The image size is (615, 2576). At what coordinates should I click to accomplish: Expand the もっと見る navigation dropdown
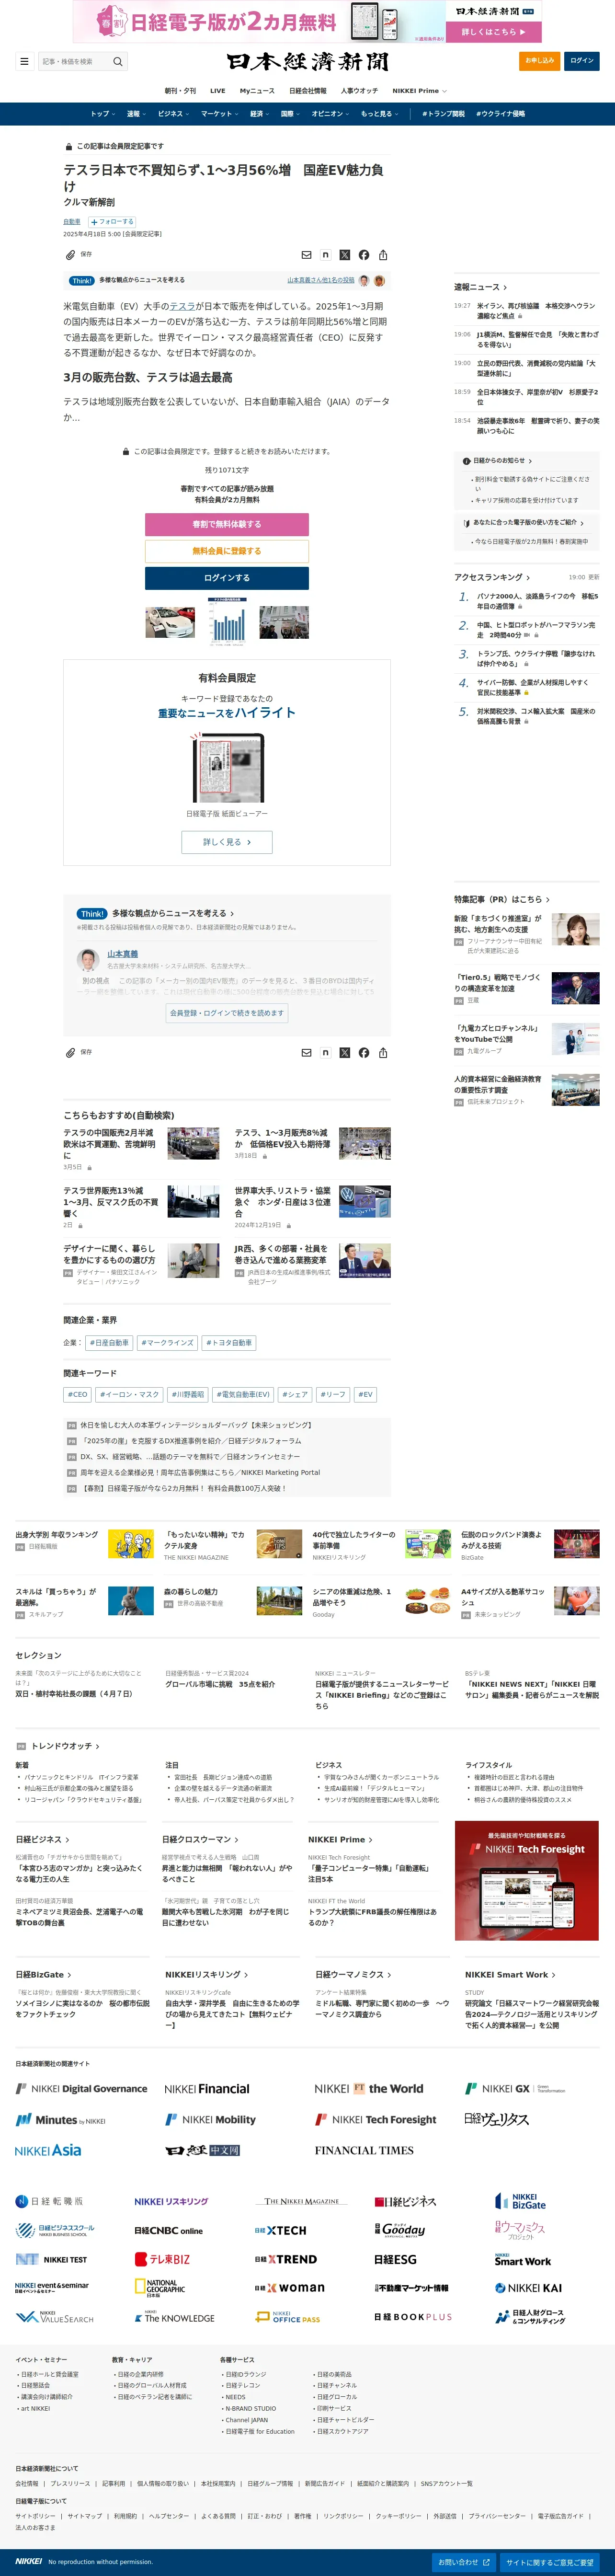point(380,114)
